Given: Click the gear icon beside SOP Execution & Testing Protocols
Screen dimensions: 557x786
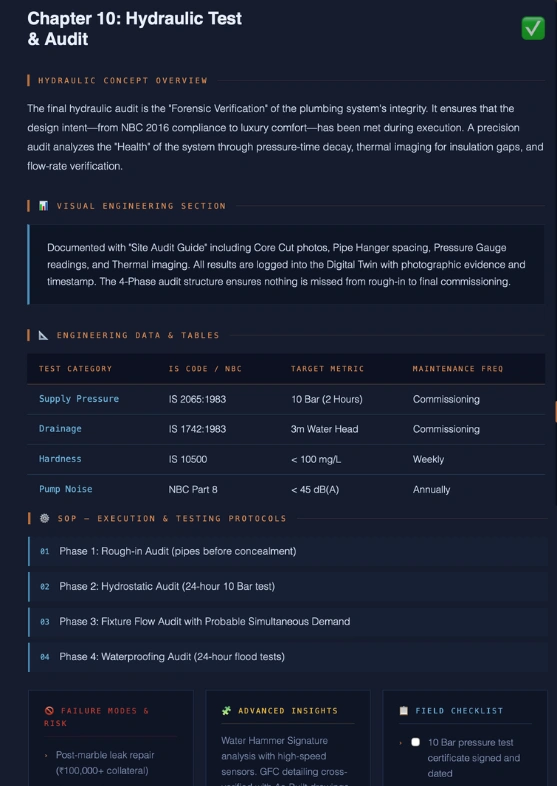Looking at the screenshot, I should 44,518.
